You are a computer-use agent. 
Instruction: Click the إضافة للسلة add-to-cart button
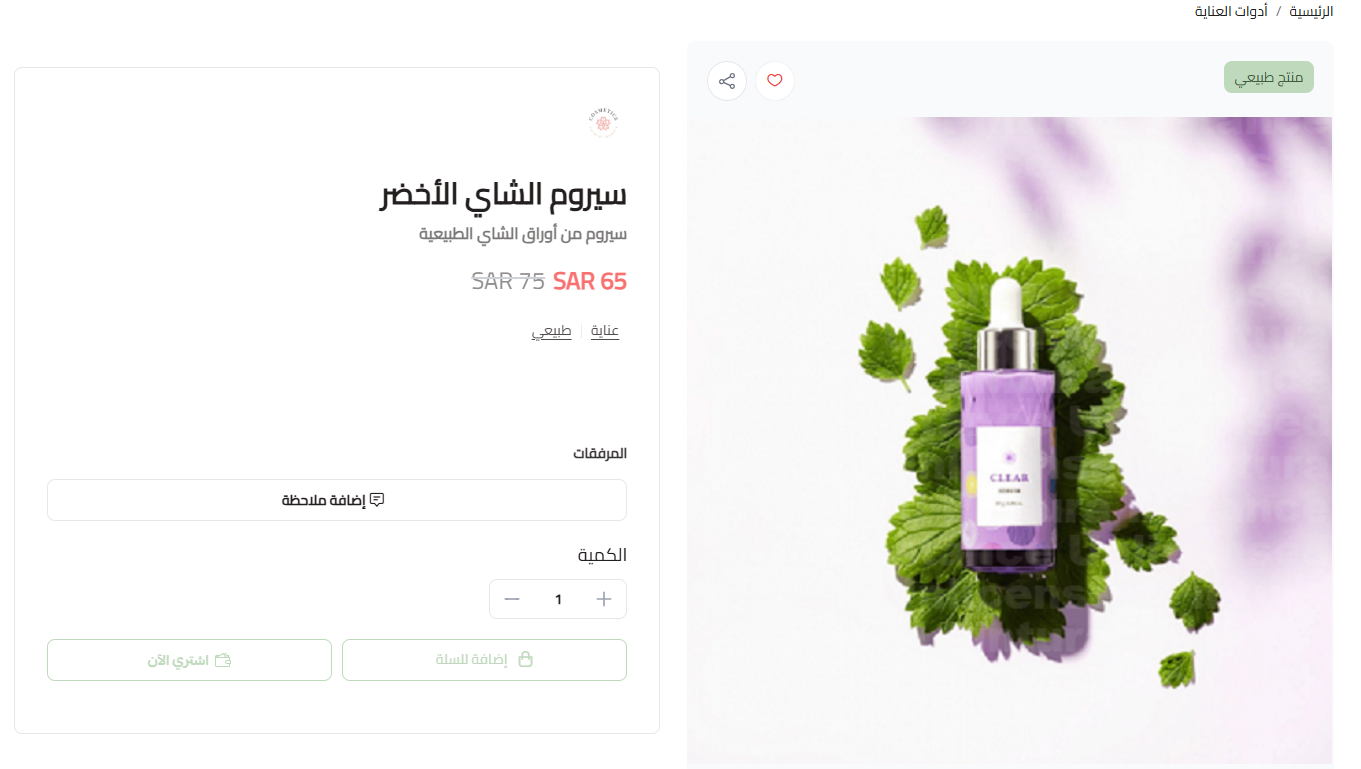point(484,660)
